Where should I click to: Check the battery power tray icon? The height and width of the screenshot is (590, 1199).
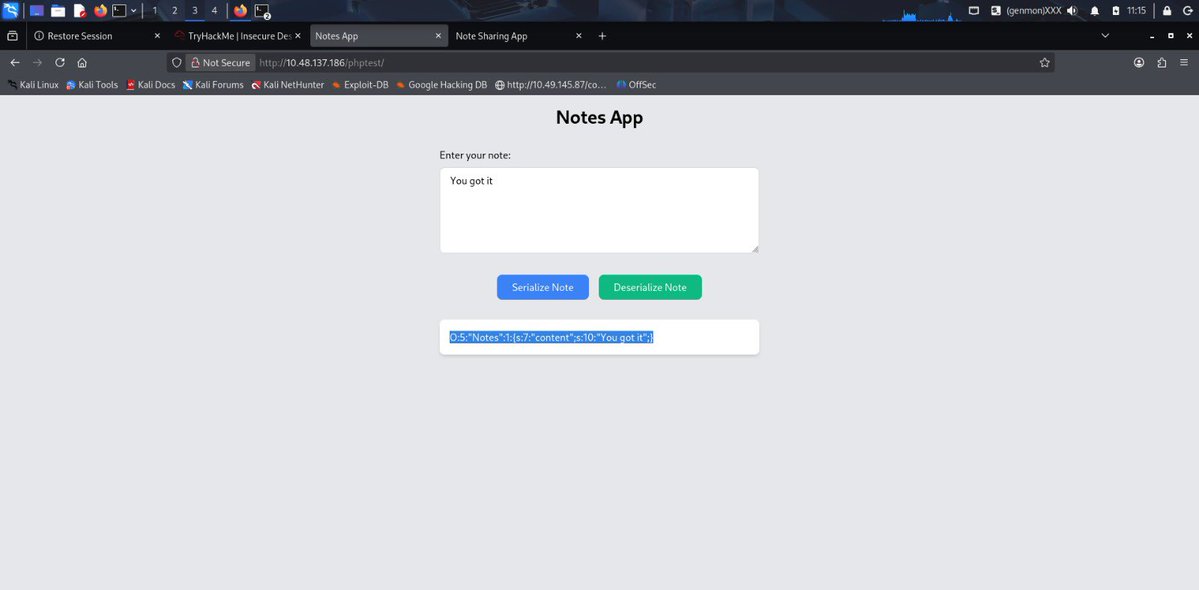pyautogui.click(x=1115, y=11)
